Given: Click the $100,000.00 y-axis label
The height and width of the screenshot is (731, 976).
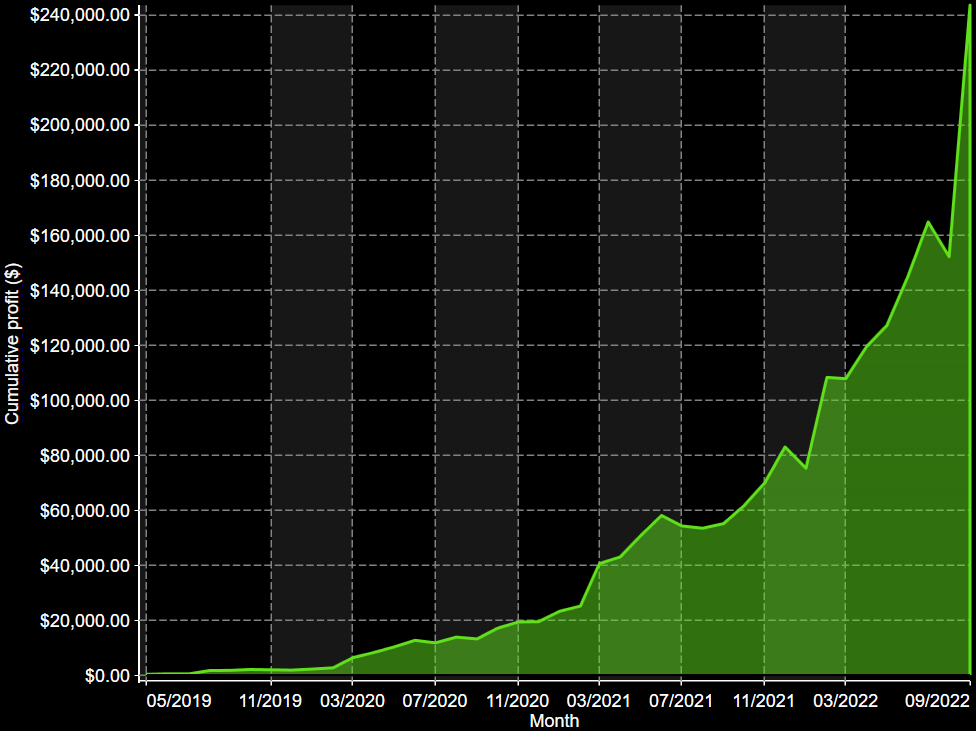Looking at the screenshot, I should click(x=80, y=400).
